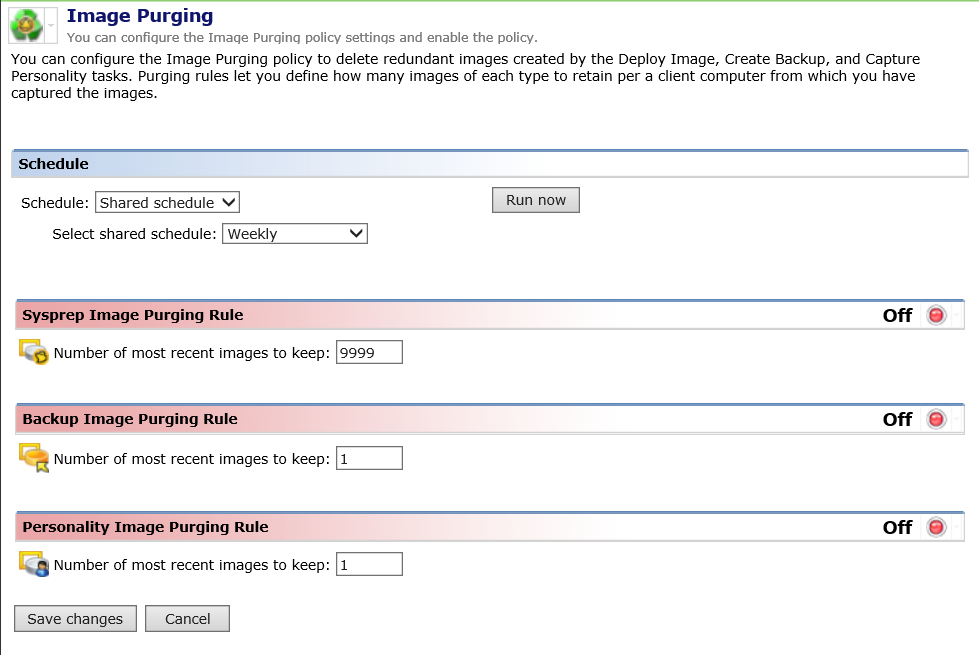Click the Image Purging recycle policy icon
The width and height of the screenshot is (979, 655).
(25, 24)
